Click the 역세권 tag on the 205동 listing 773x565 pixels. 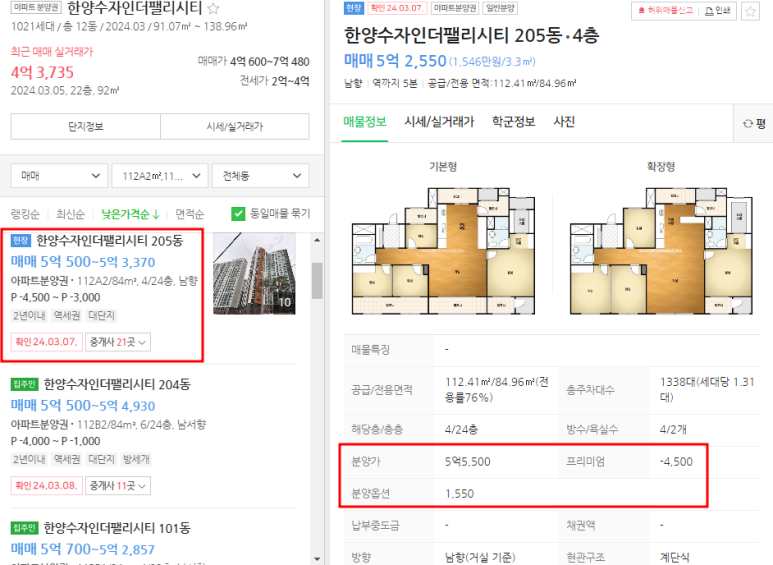tap(67, 316)
